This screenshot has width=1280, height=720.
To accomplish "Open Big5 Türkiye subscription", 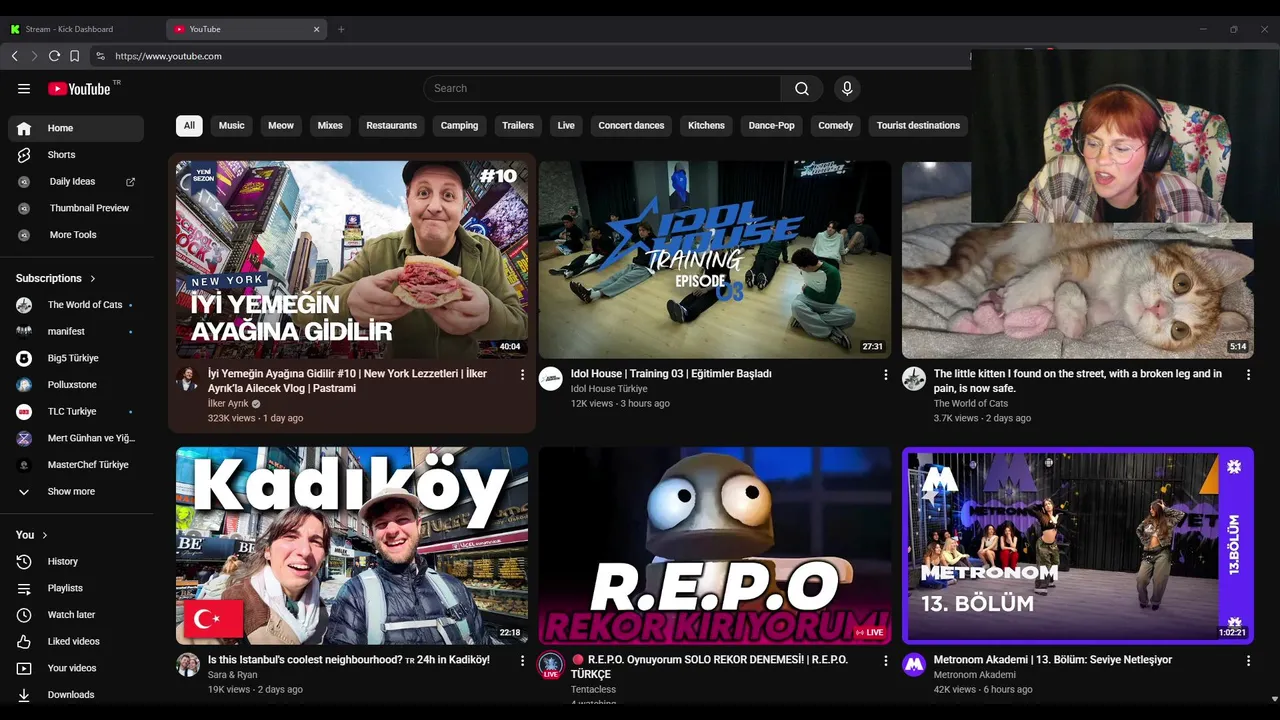I will click(x=76, y=358).
